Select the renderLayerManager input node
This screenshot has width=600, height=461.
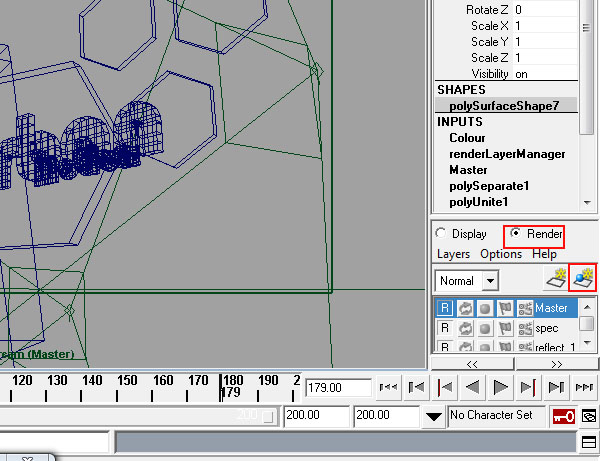pyautogui.click(x=507, y=154)
